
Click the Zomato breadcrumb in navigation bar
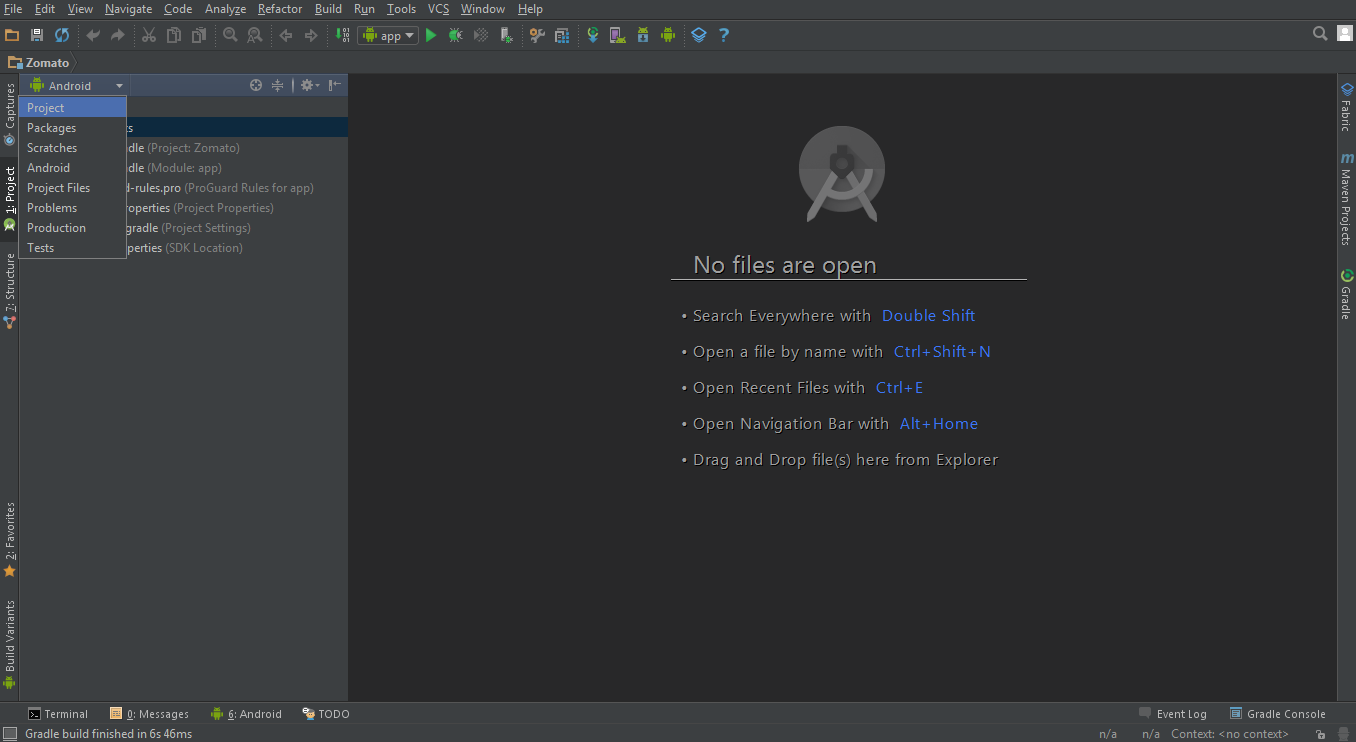click(40, 62)
